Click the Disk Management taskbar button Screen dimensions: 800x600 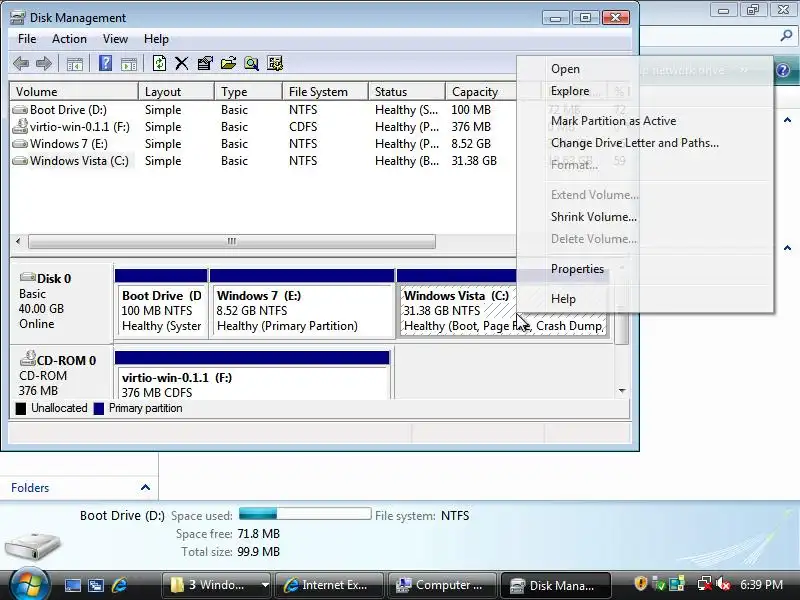coord(555,585)
